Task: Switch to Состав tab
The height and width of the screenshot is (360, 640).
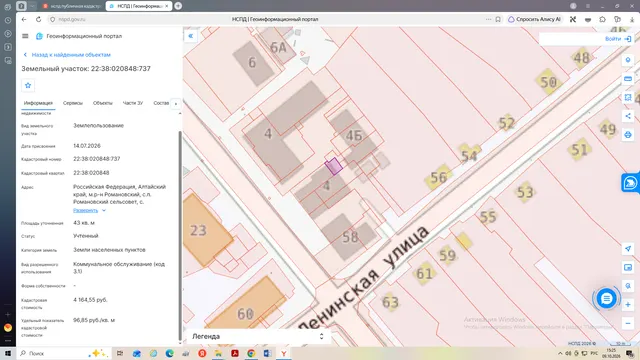Action: coord(161,103)
